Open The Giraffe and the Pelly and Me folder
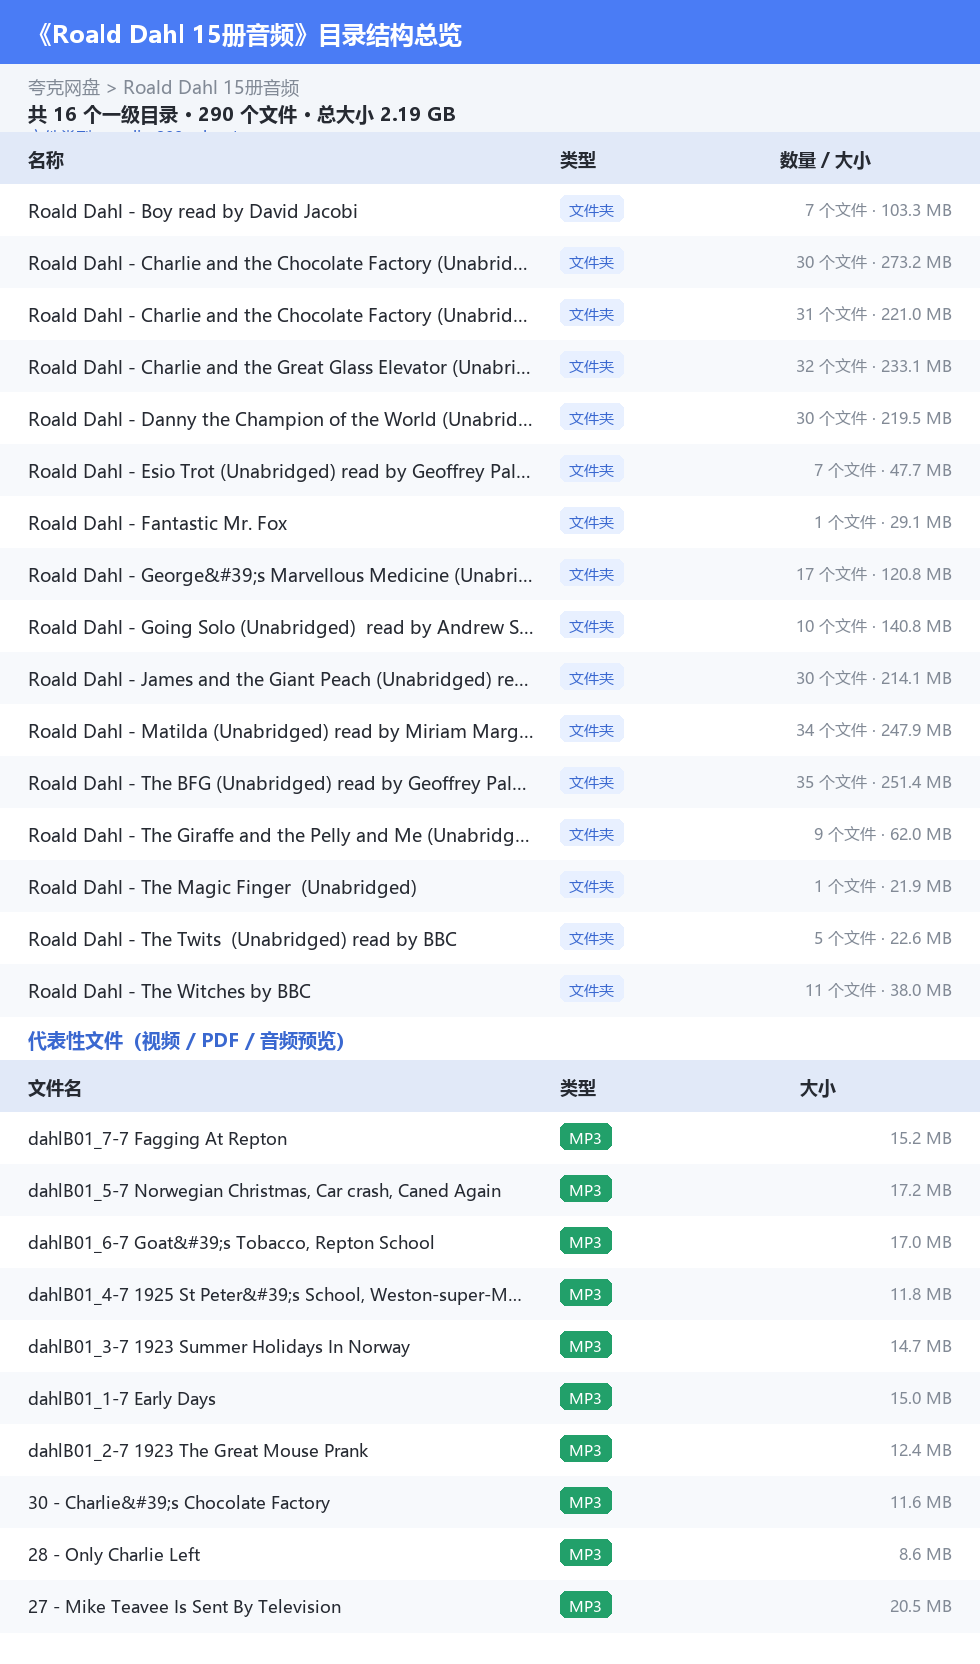 coord(279,835)
